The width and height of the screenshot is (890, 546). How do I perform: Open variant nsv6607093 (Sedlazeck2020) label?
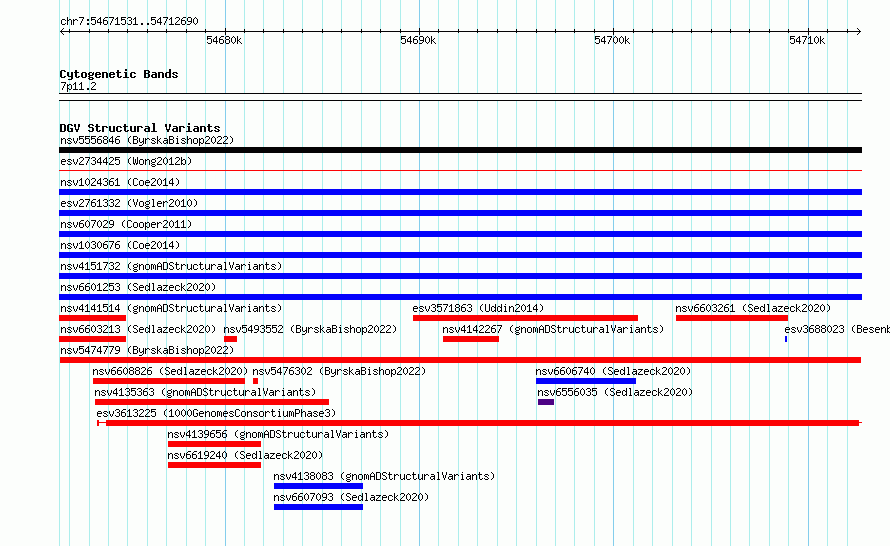(351, 497)
